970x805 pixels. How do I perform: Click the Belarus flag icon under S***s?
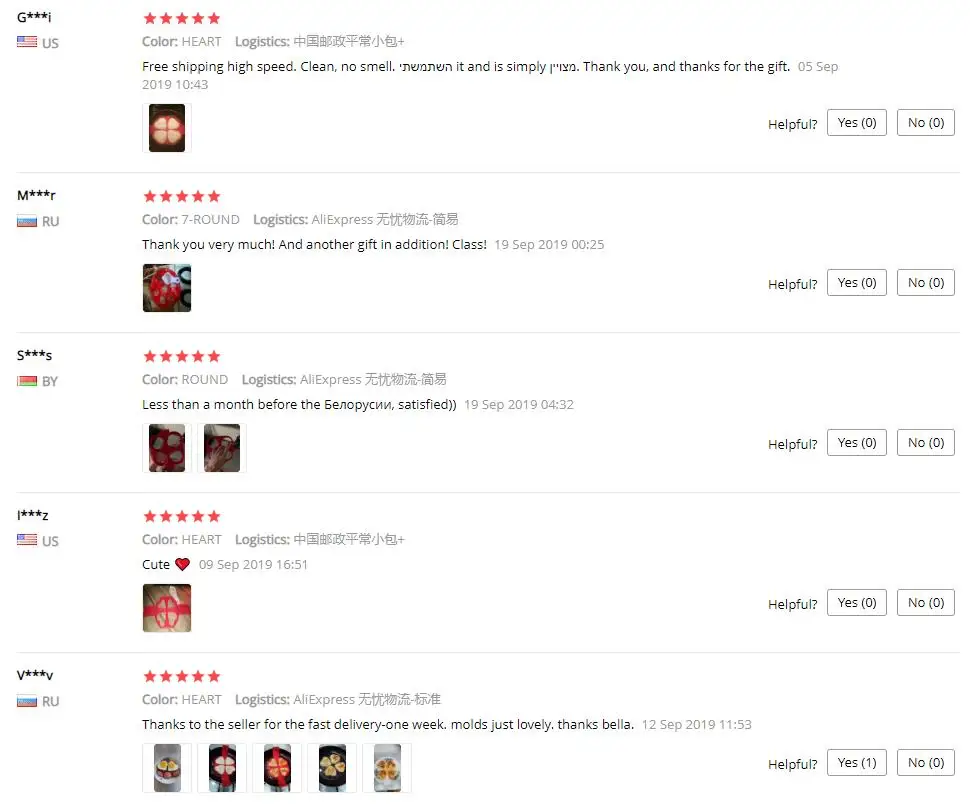(27, 381)
